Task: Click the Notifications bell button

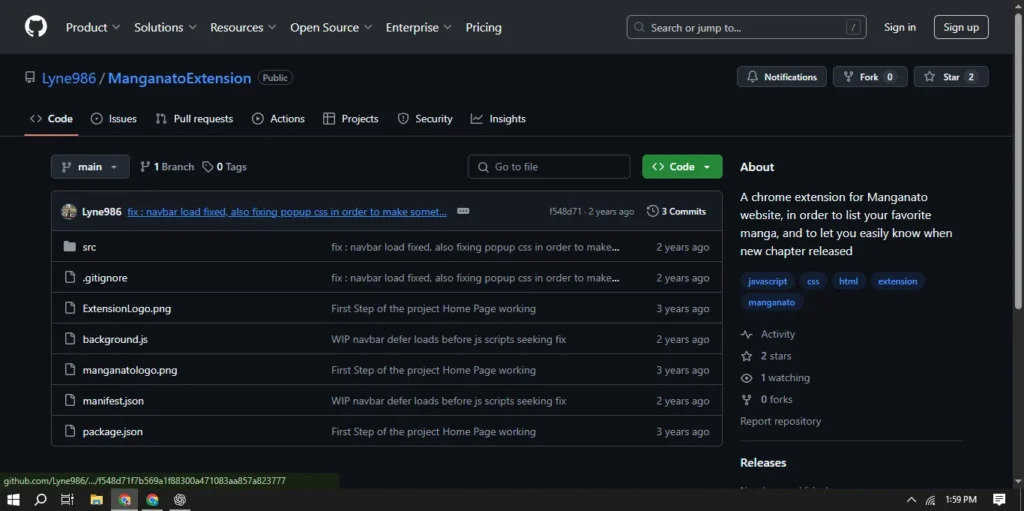Action: coord(781,77)
